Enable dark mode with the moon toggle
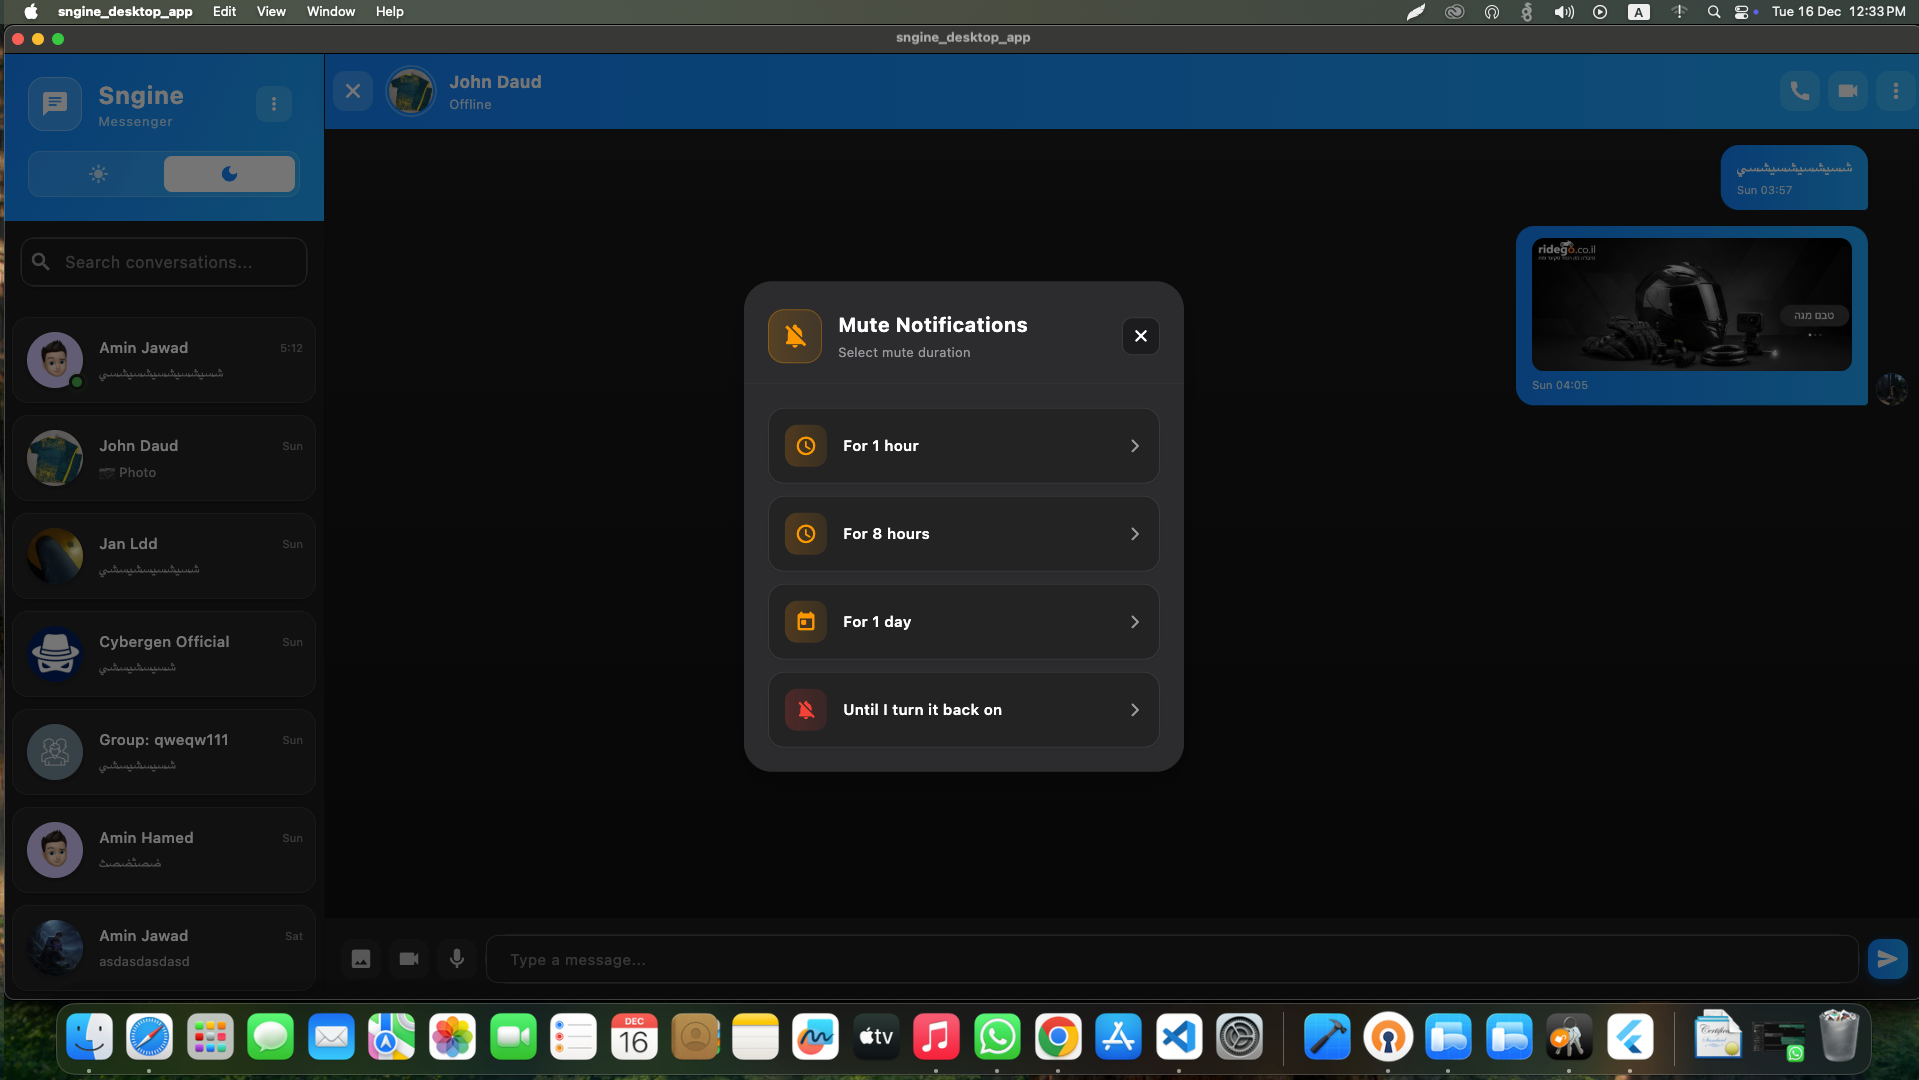1919x1080 pixels. coord(229,173)
